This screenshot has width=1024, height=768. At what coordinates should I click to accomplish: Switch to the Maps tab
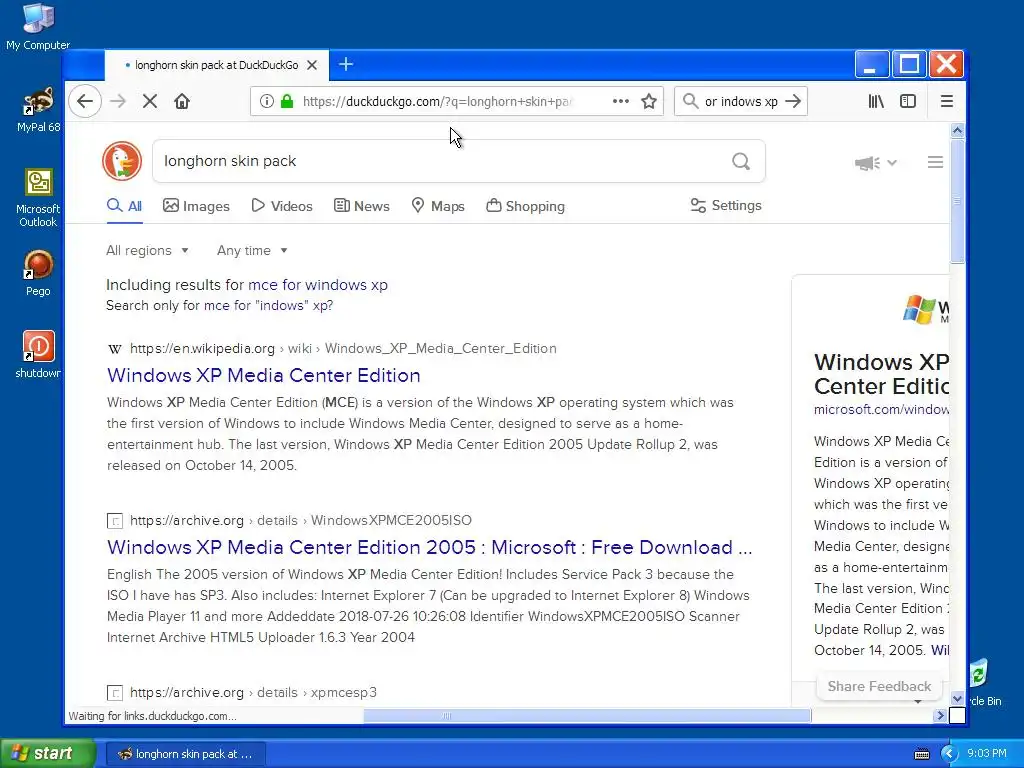[x=438, y=206]
